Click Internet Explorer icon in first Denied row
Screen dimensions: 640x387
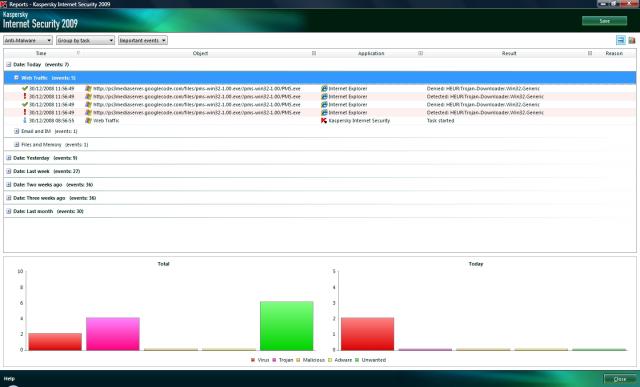click(324, 88)
